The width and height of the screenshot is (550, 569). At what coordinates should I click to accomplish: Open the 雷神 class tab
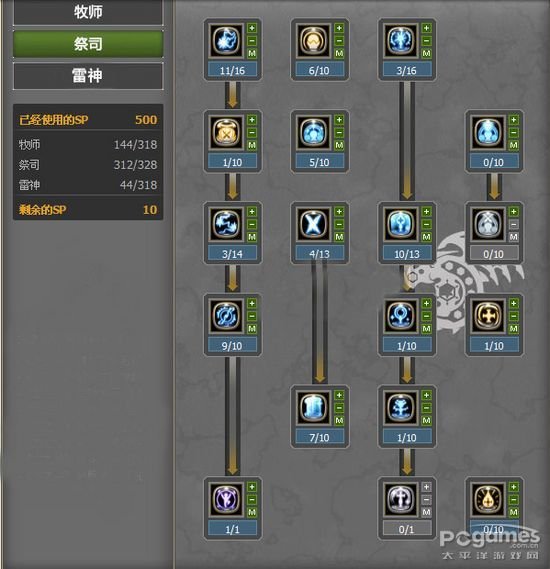tap(88, 76)
